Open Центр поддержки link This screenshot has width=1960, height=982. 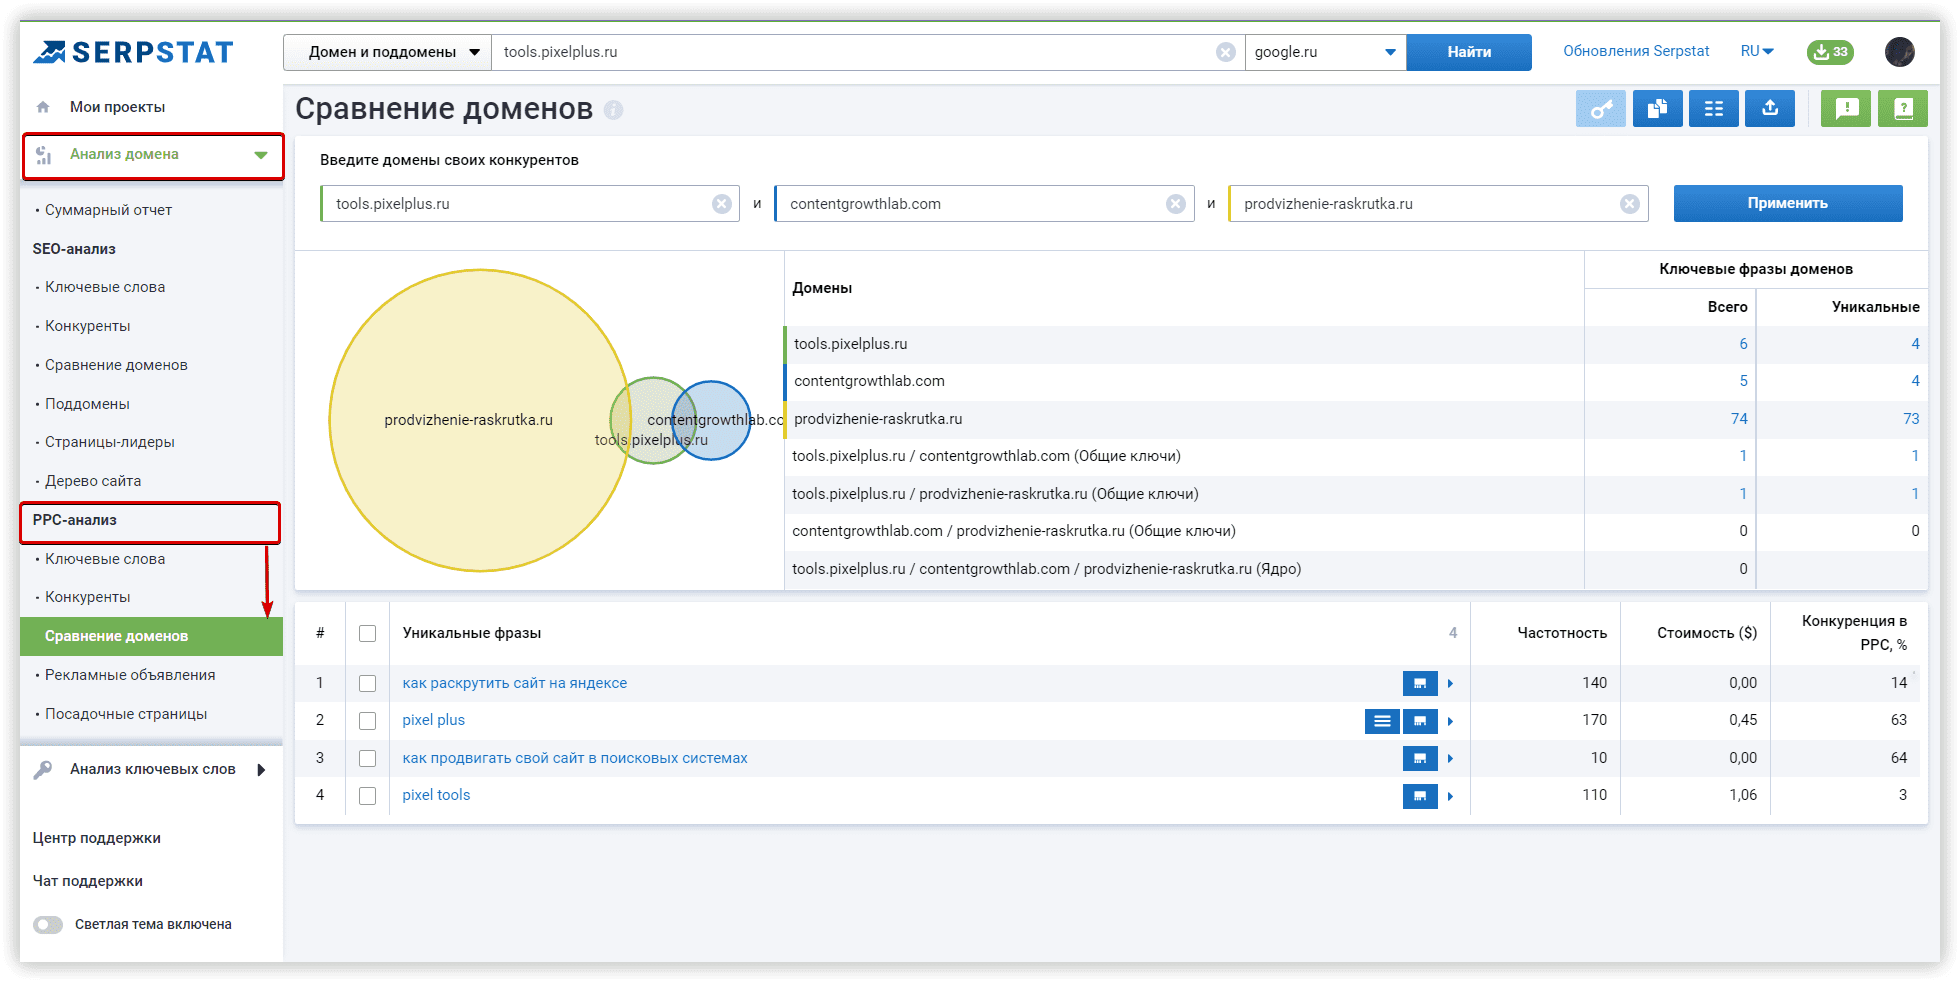pos(96,838)
